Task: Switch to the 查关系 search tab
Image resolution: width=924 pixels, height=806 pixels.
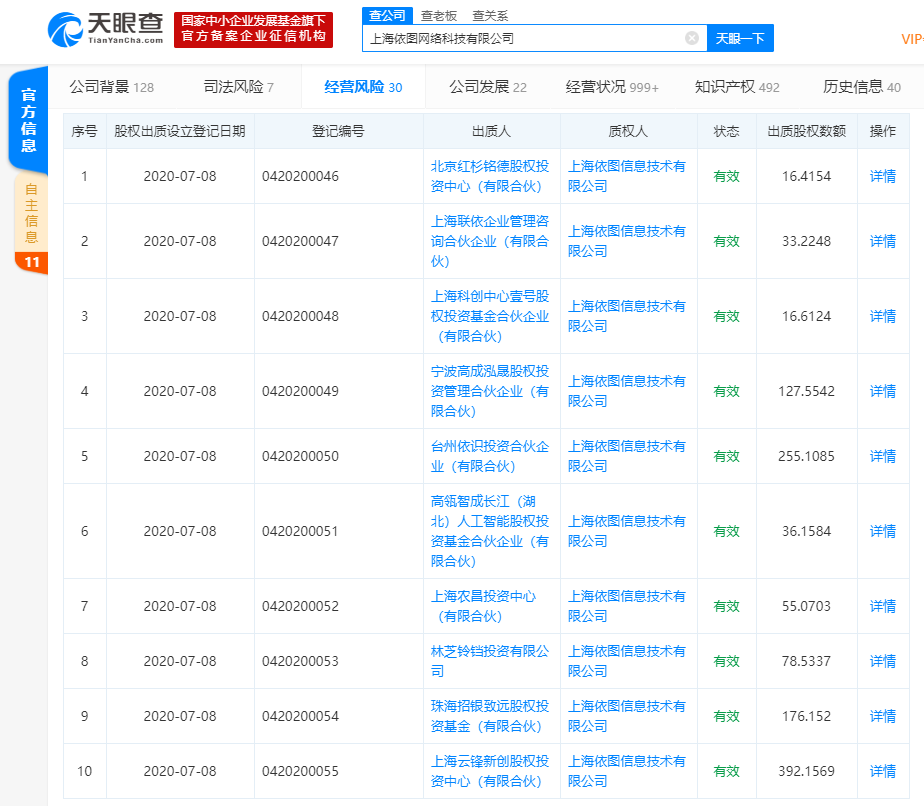Action: pos(490,15)
